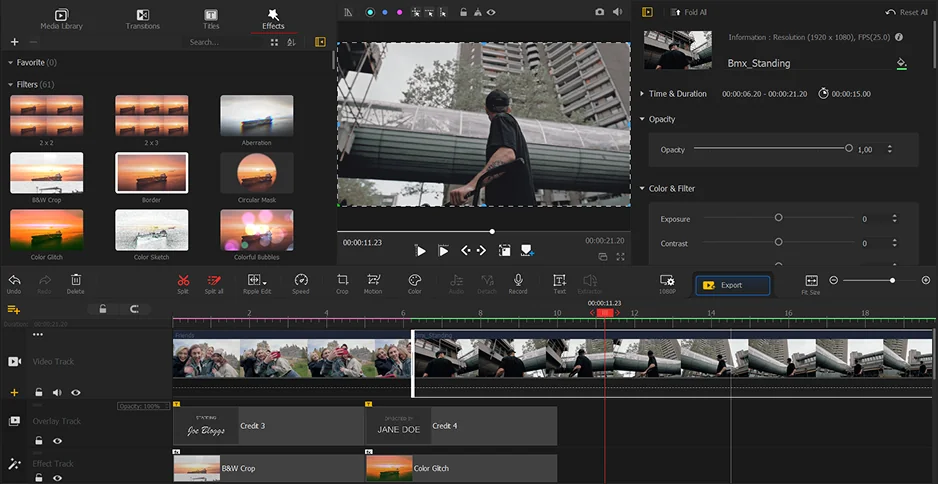Select the Effects tab

pyautogui.click(x=273, y=19)
